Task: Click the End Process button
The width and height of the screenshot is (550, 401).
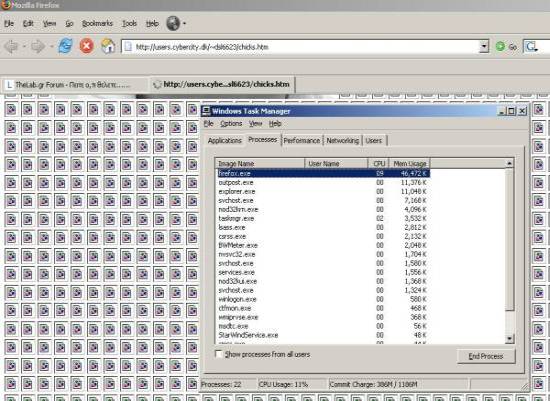Action: 486,356
